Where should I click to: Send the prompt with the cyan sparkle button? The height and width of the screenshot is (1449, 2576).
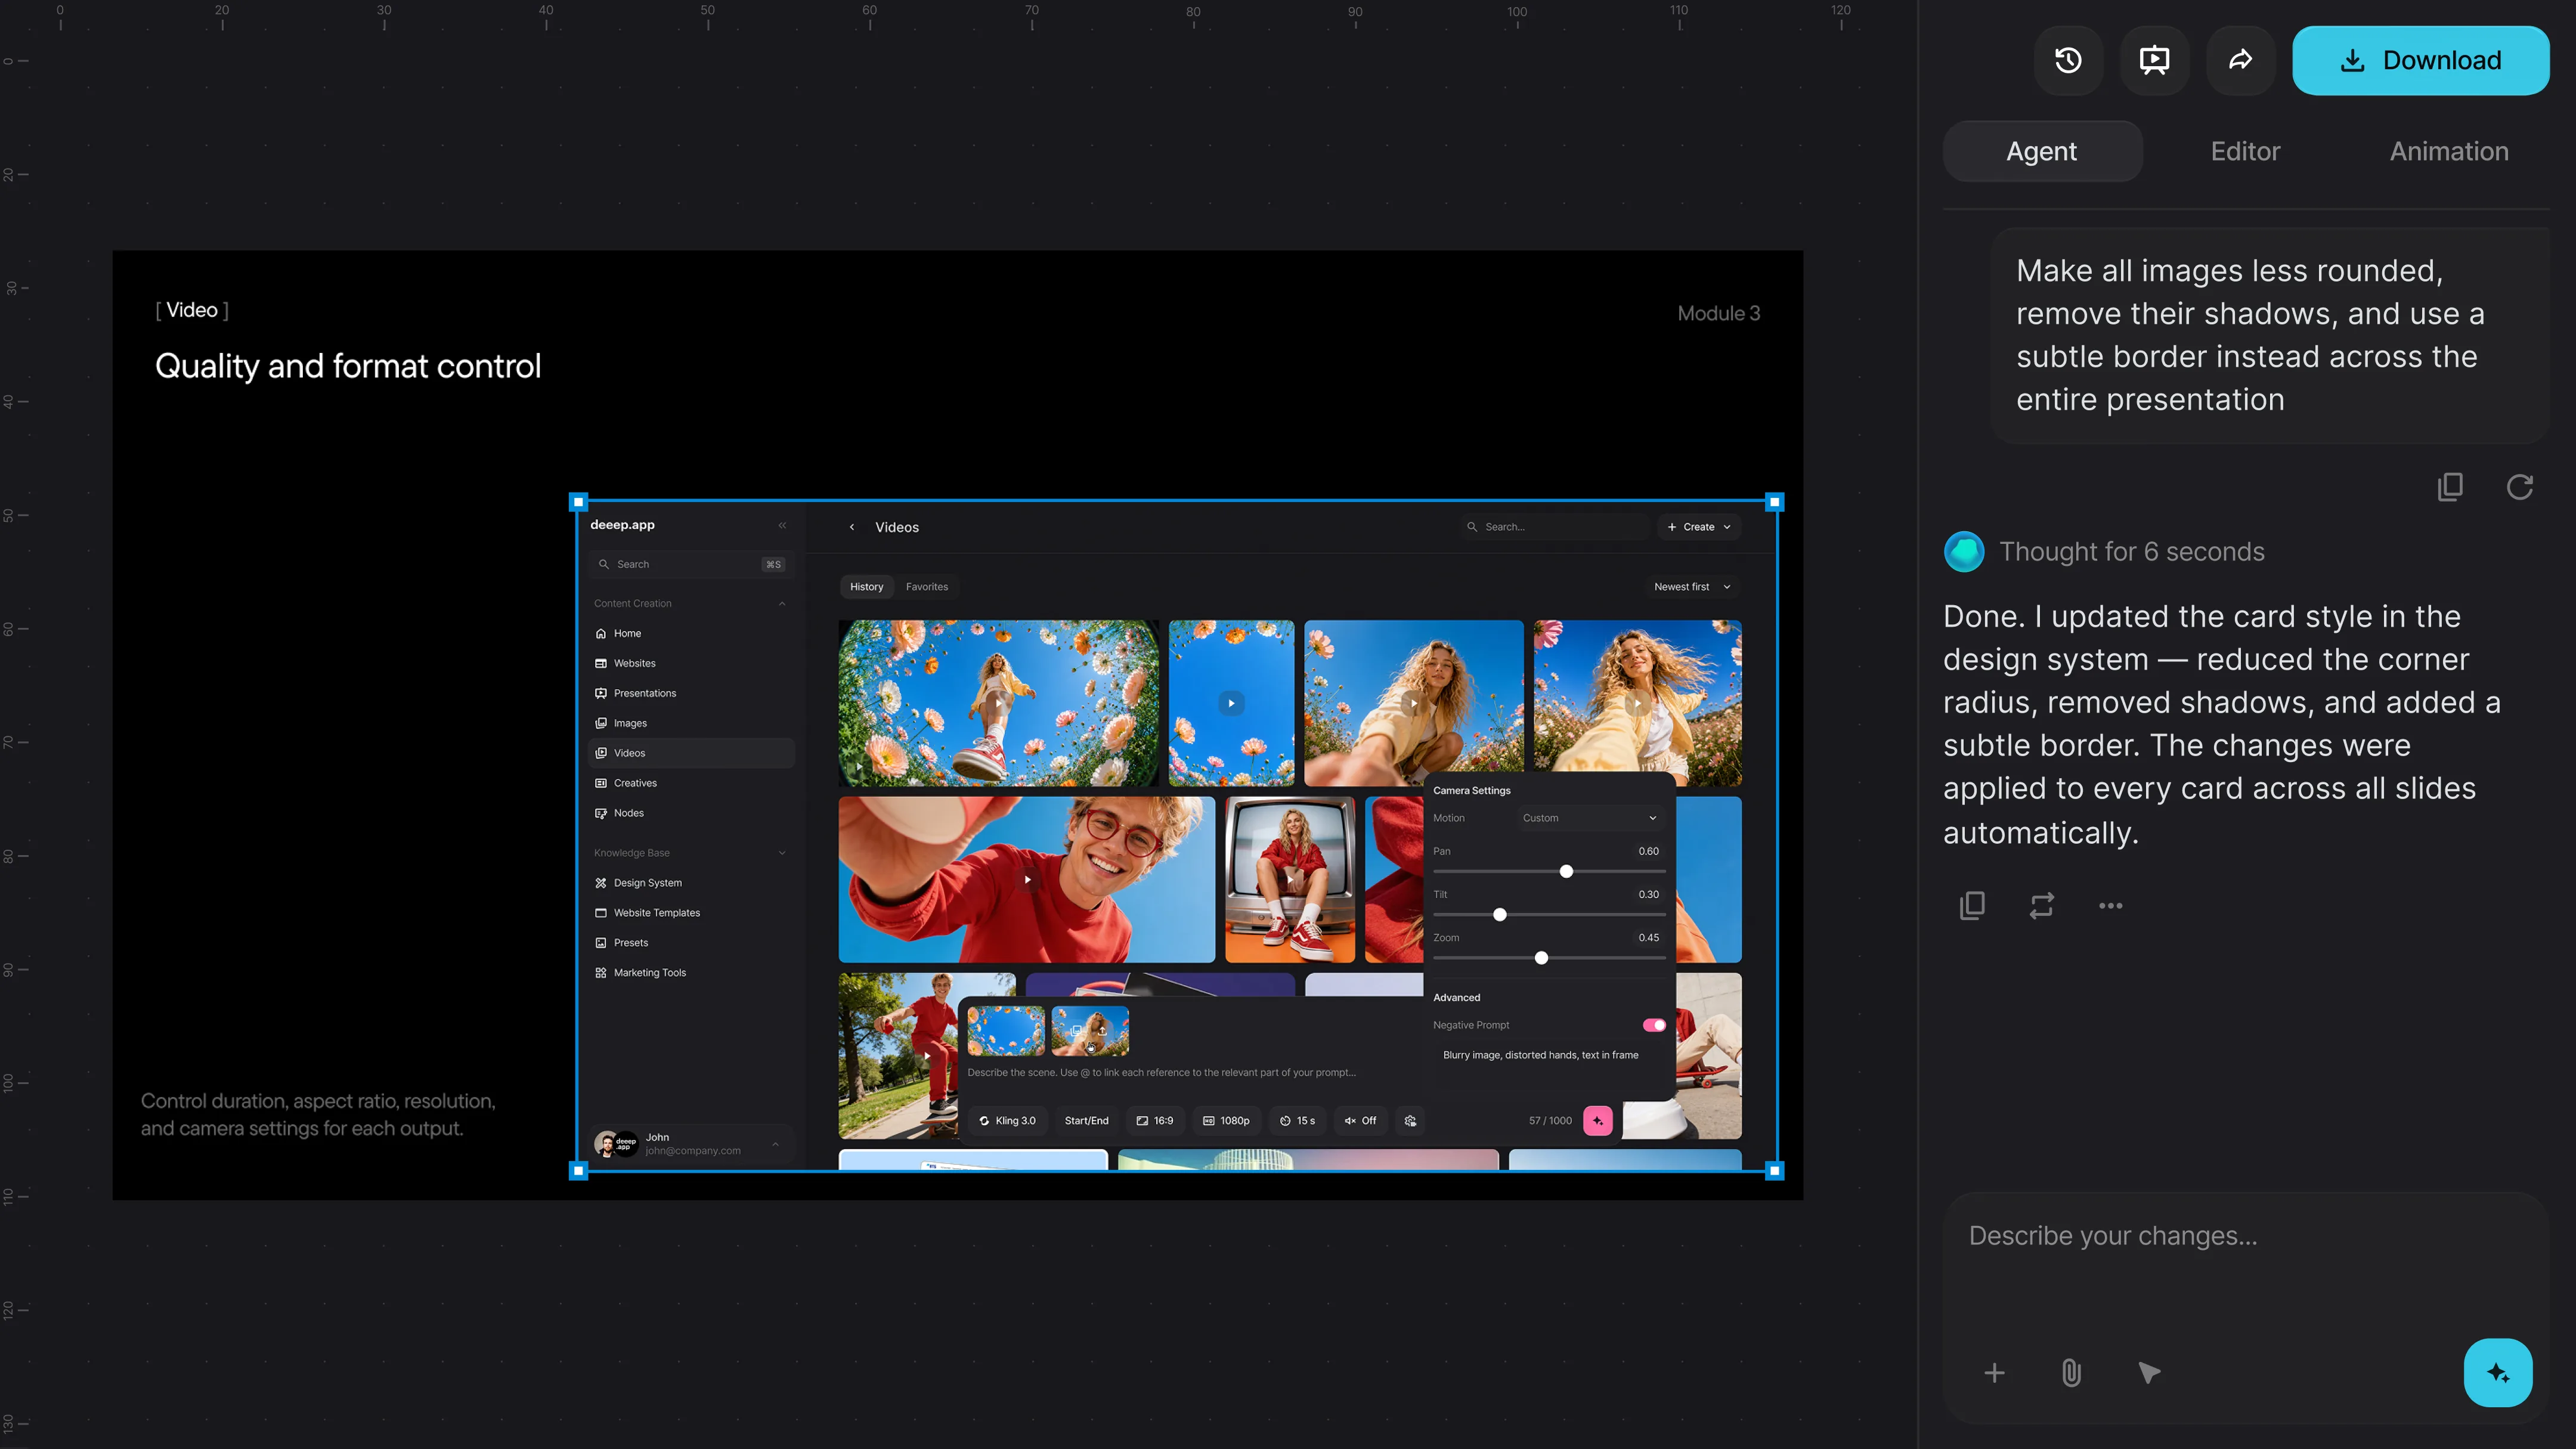(2498, 1373)
